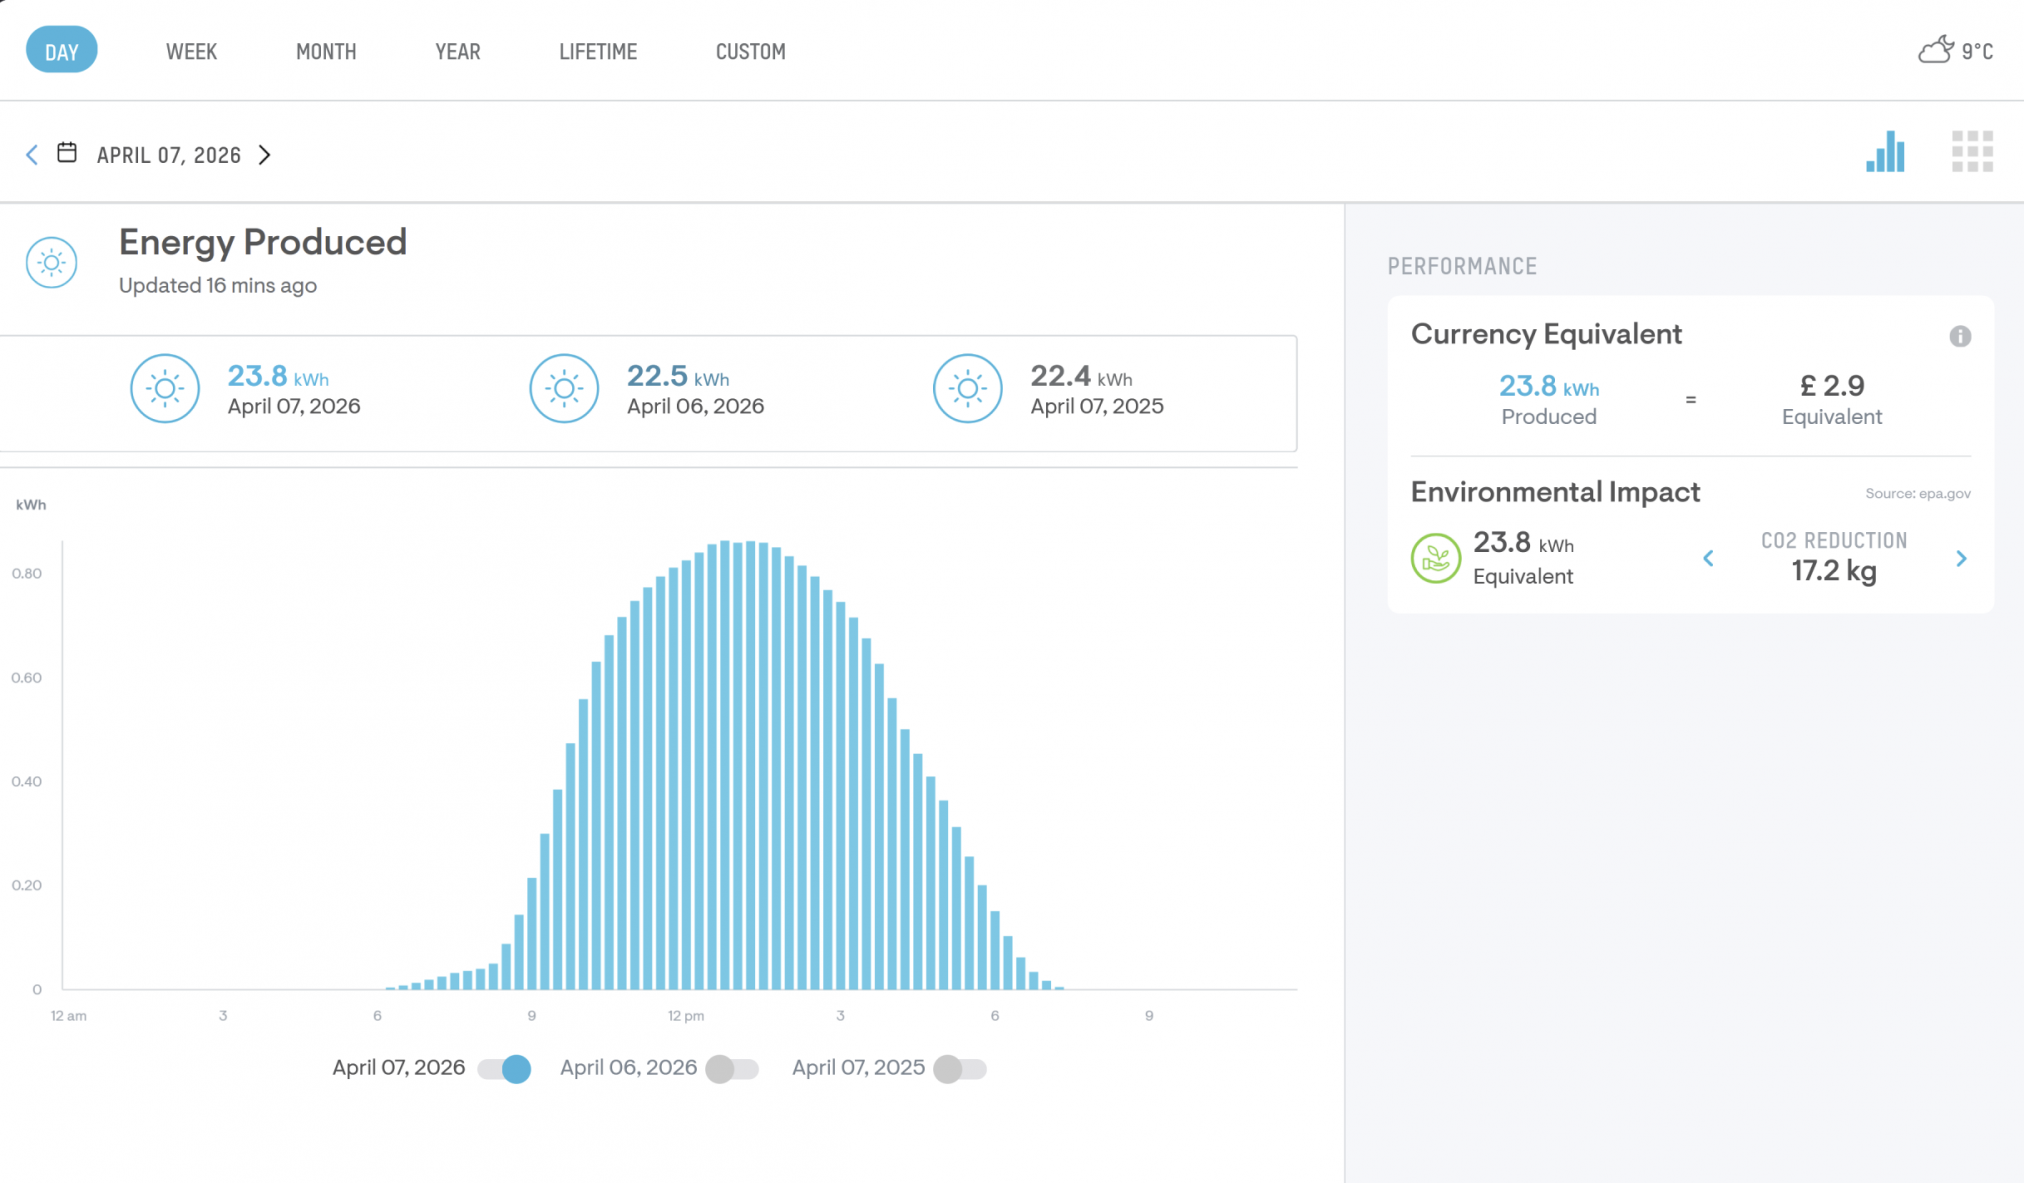Viewport: 2024px width, 1183px height.
Task: Click green leaf environmental impact icon
Action: 1435,558
